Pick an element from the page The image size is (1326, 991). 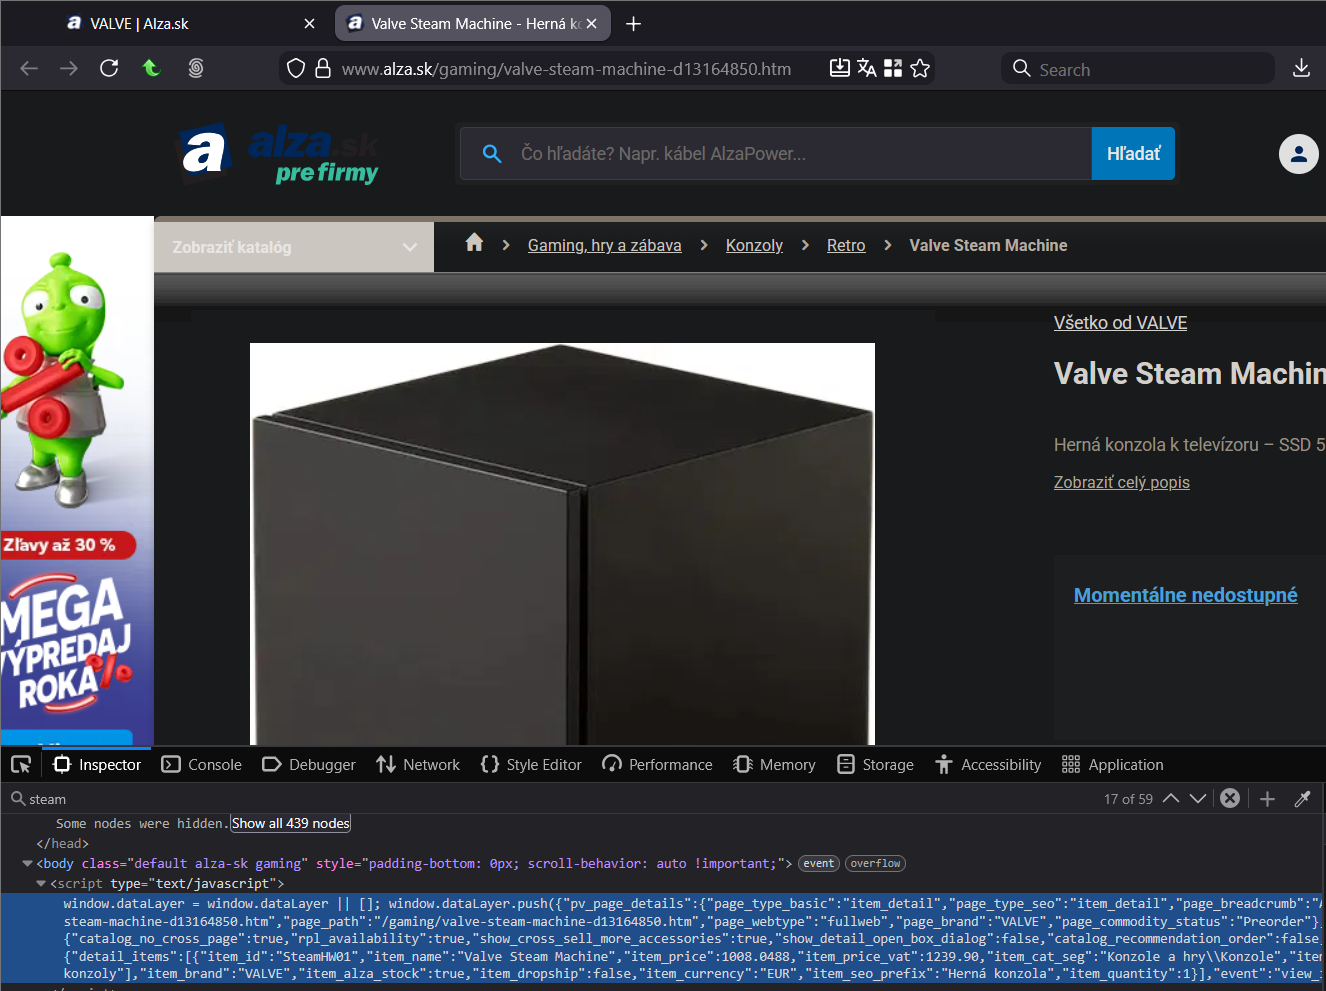coord(21,765)
